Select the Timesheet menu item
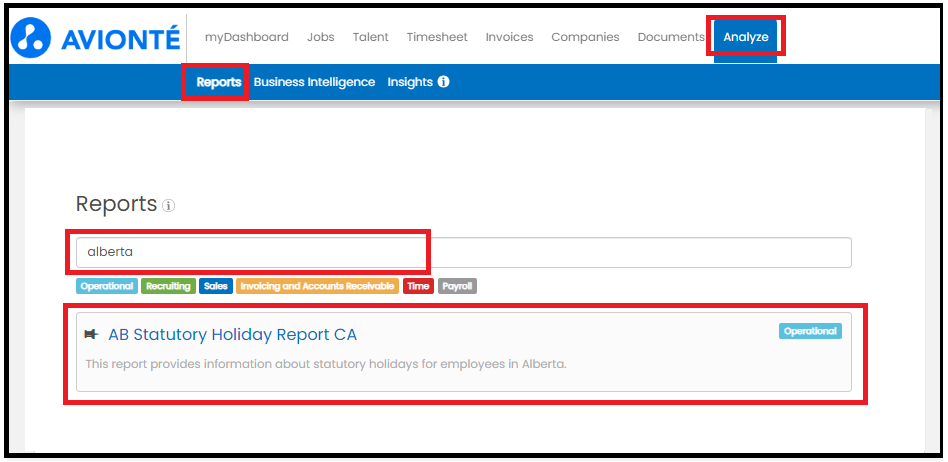948x462 pixels. (x=437, y=37)
